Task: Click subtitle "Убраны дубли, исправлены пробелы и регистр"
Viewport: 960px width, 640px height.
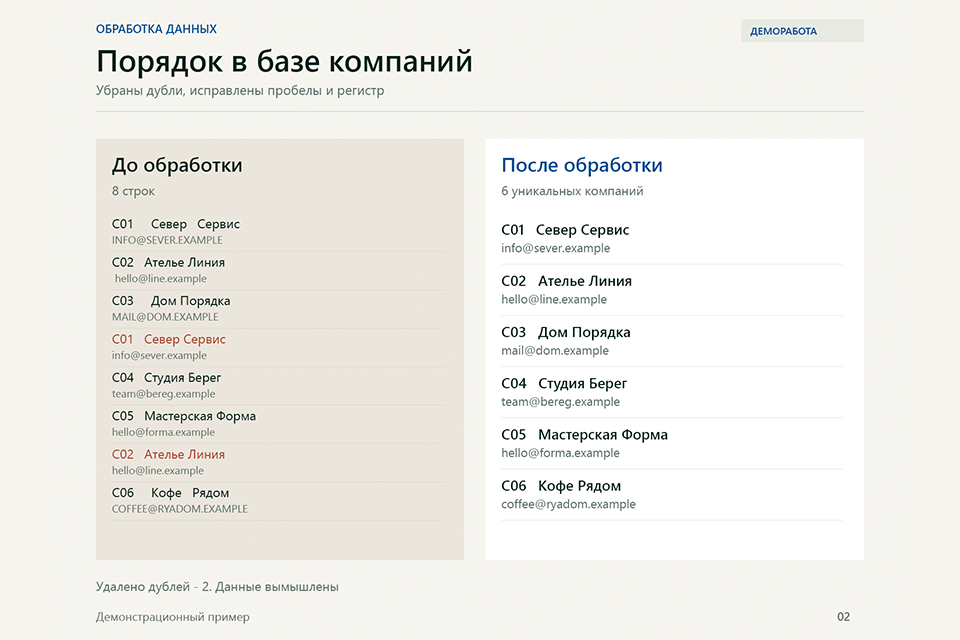Action: point(240,91)
